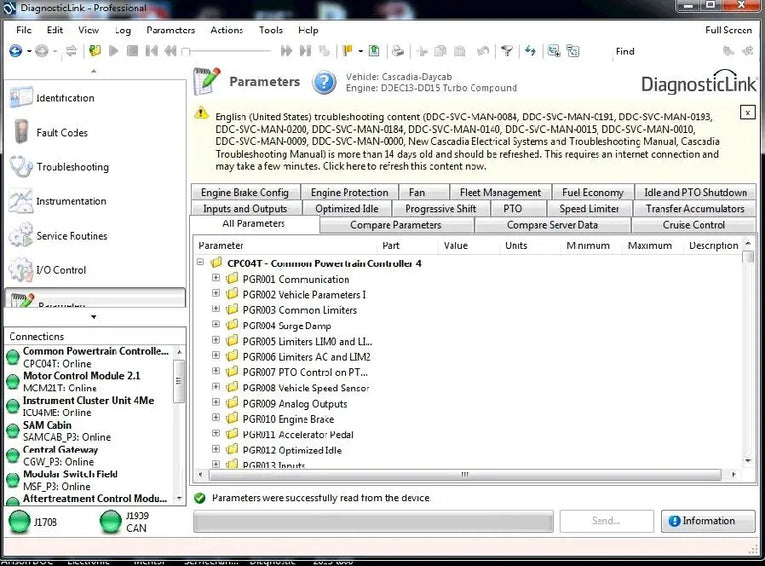This screenshot has width=765, height=566.
Task: Click the back navigation arrow in the toolbar
Action: click(16, 51)
